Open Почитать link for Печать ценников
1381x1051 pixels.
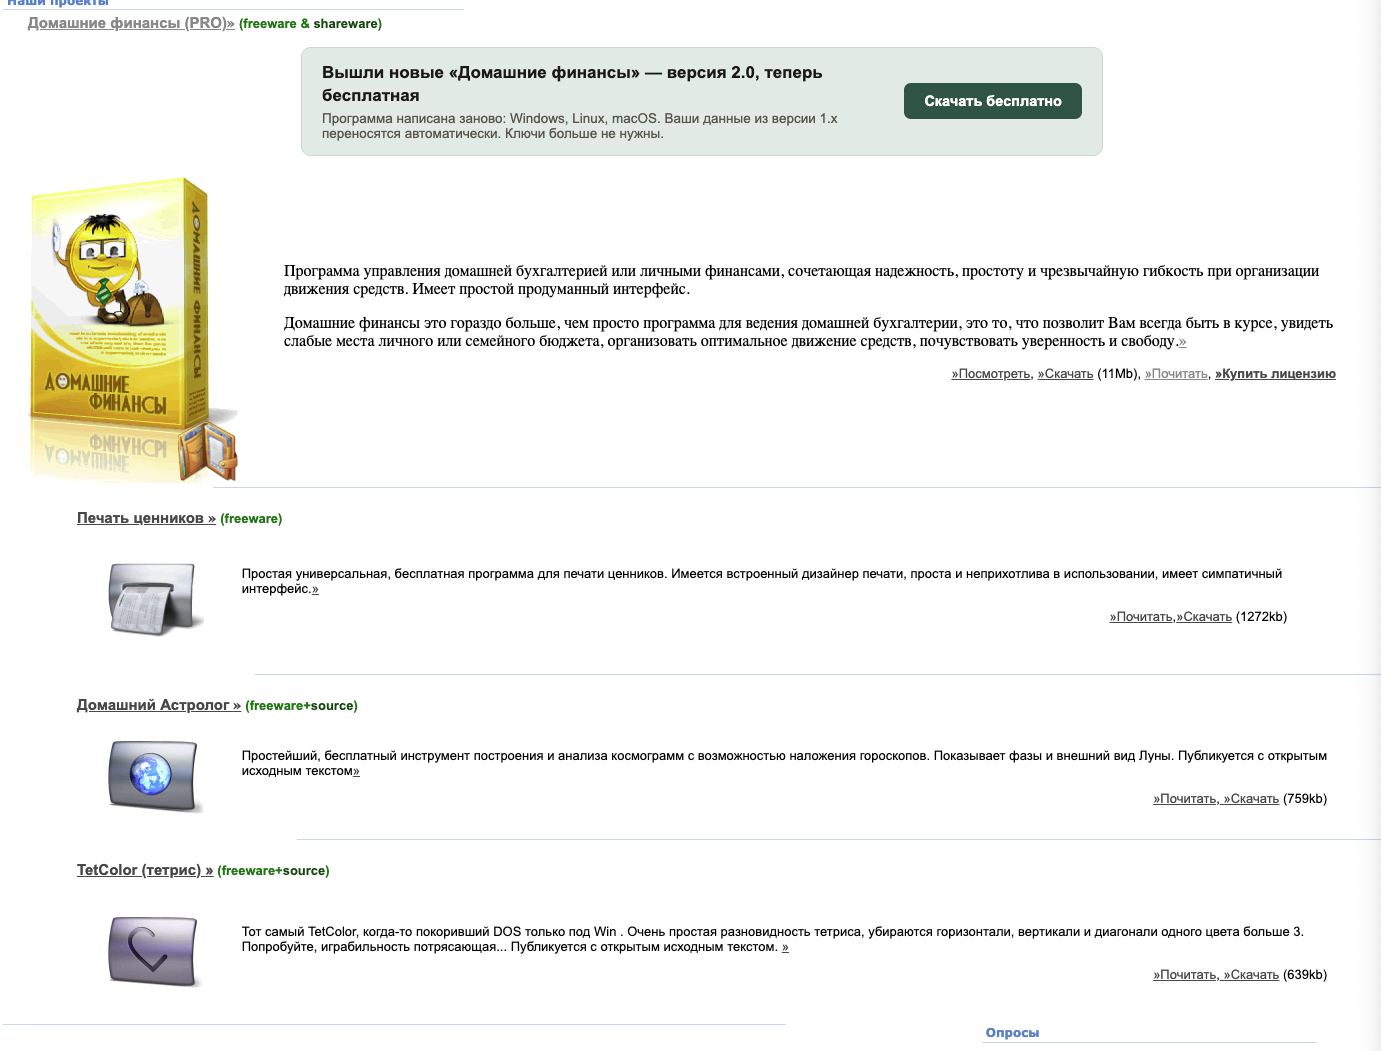(x=1141, y=617)
